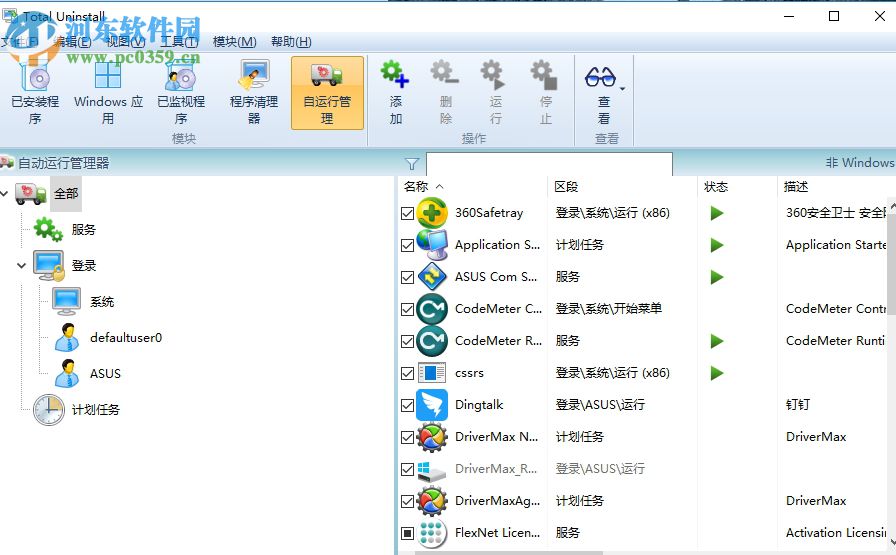The image size is (896, 555).
Task: Select the 全部 truck tree node
Action: tap(31, 194)
